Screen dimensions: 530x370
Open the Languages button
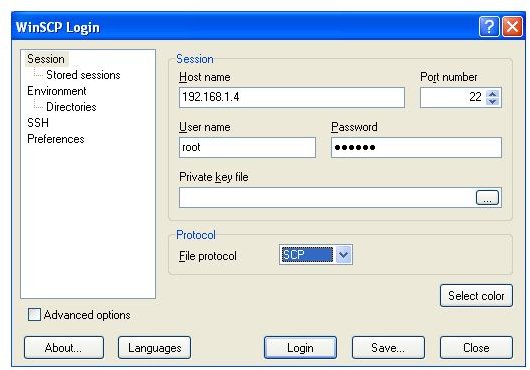pos(154,348)
